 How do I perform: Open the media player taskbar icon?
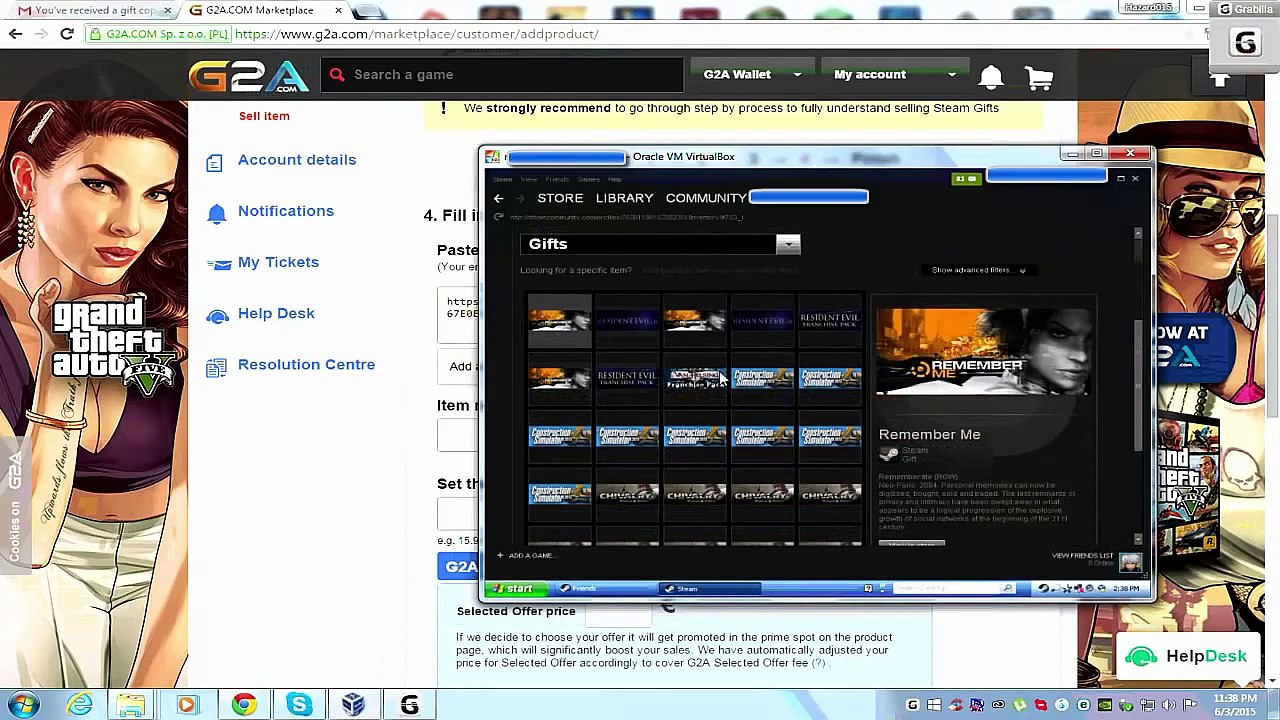tap(186, 705)
